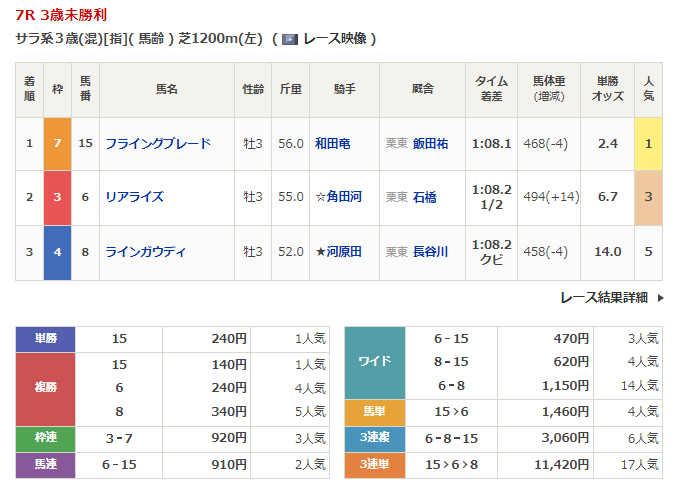Screen dimensions: 680x489
Task: Click the race video film icon
Action: [x=289, y=39]
